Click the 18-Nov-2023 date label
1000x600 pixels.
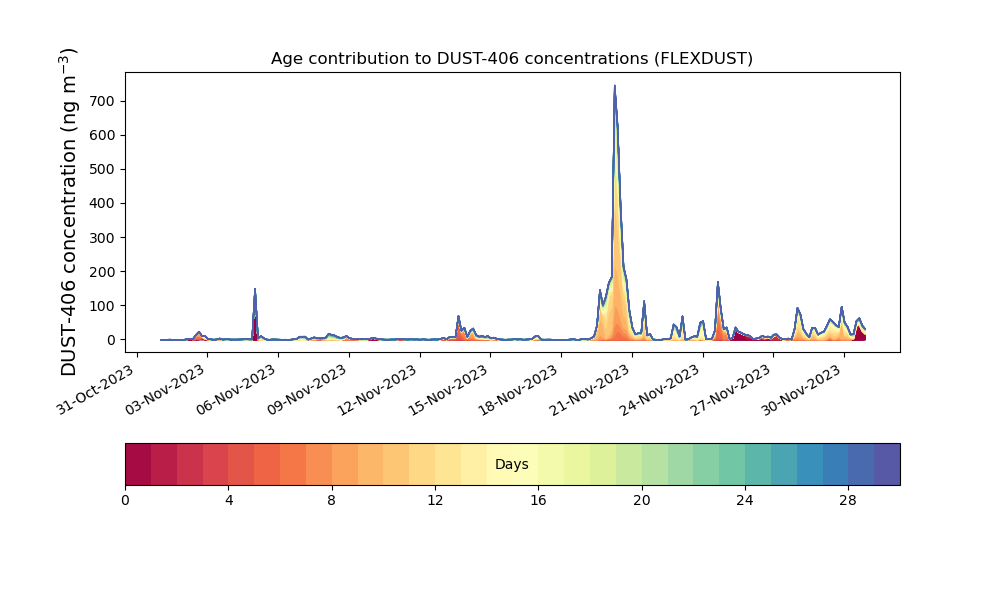click(x=520, y=390)
